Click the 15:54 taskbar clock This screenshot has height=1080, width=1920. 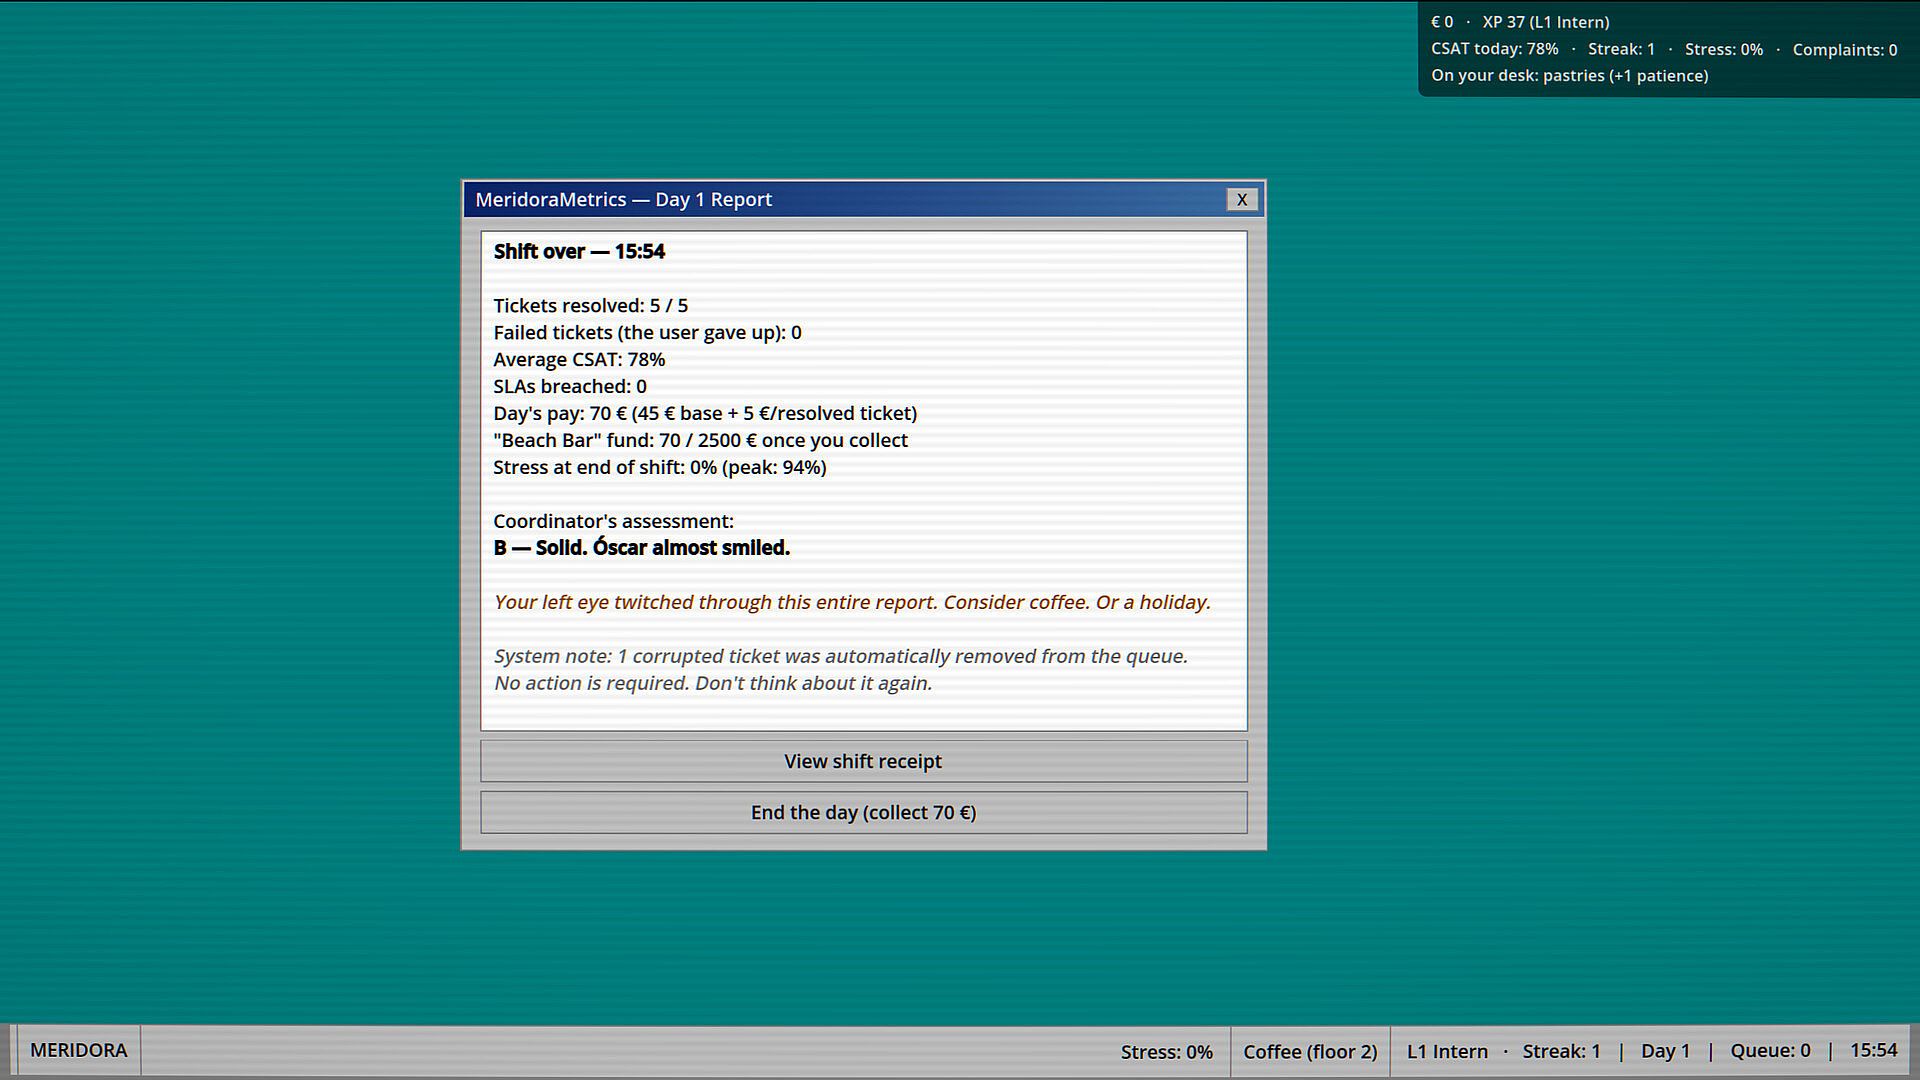1873,1050
